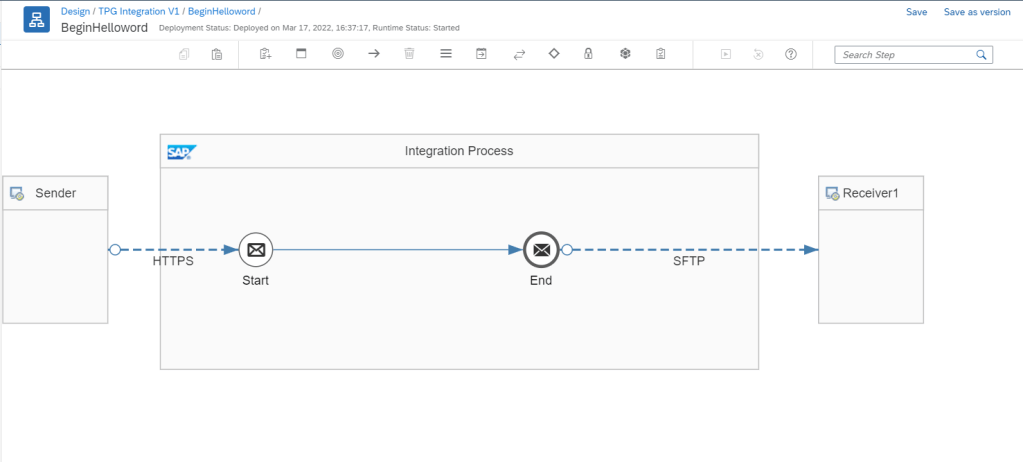Click the search magnifier icon
The height and width of the screenshot is (462, 1023).
coord(981,55)
